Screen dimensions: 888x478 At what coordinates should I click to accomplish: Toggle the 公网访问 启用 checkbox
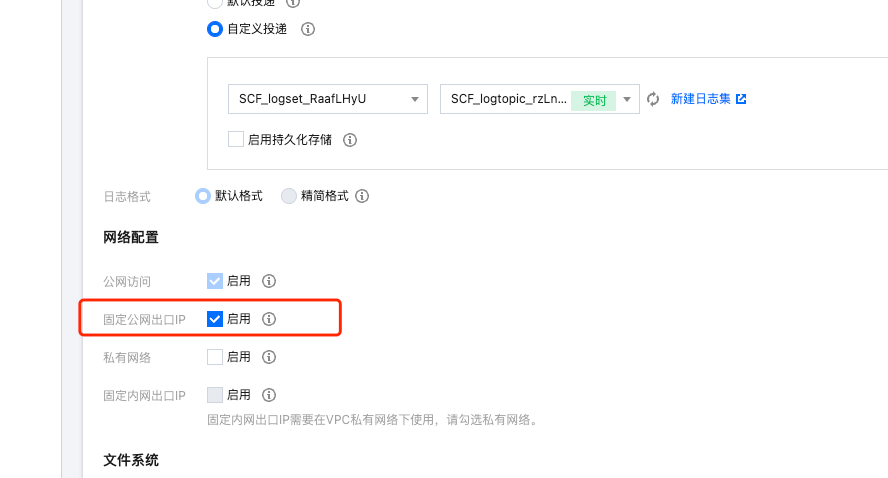[215, 281]
